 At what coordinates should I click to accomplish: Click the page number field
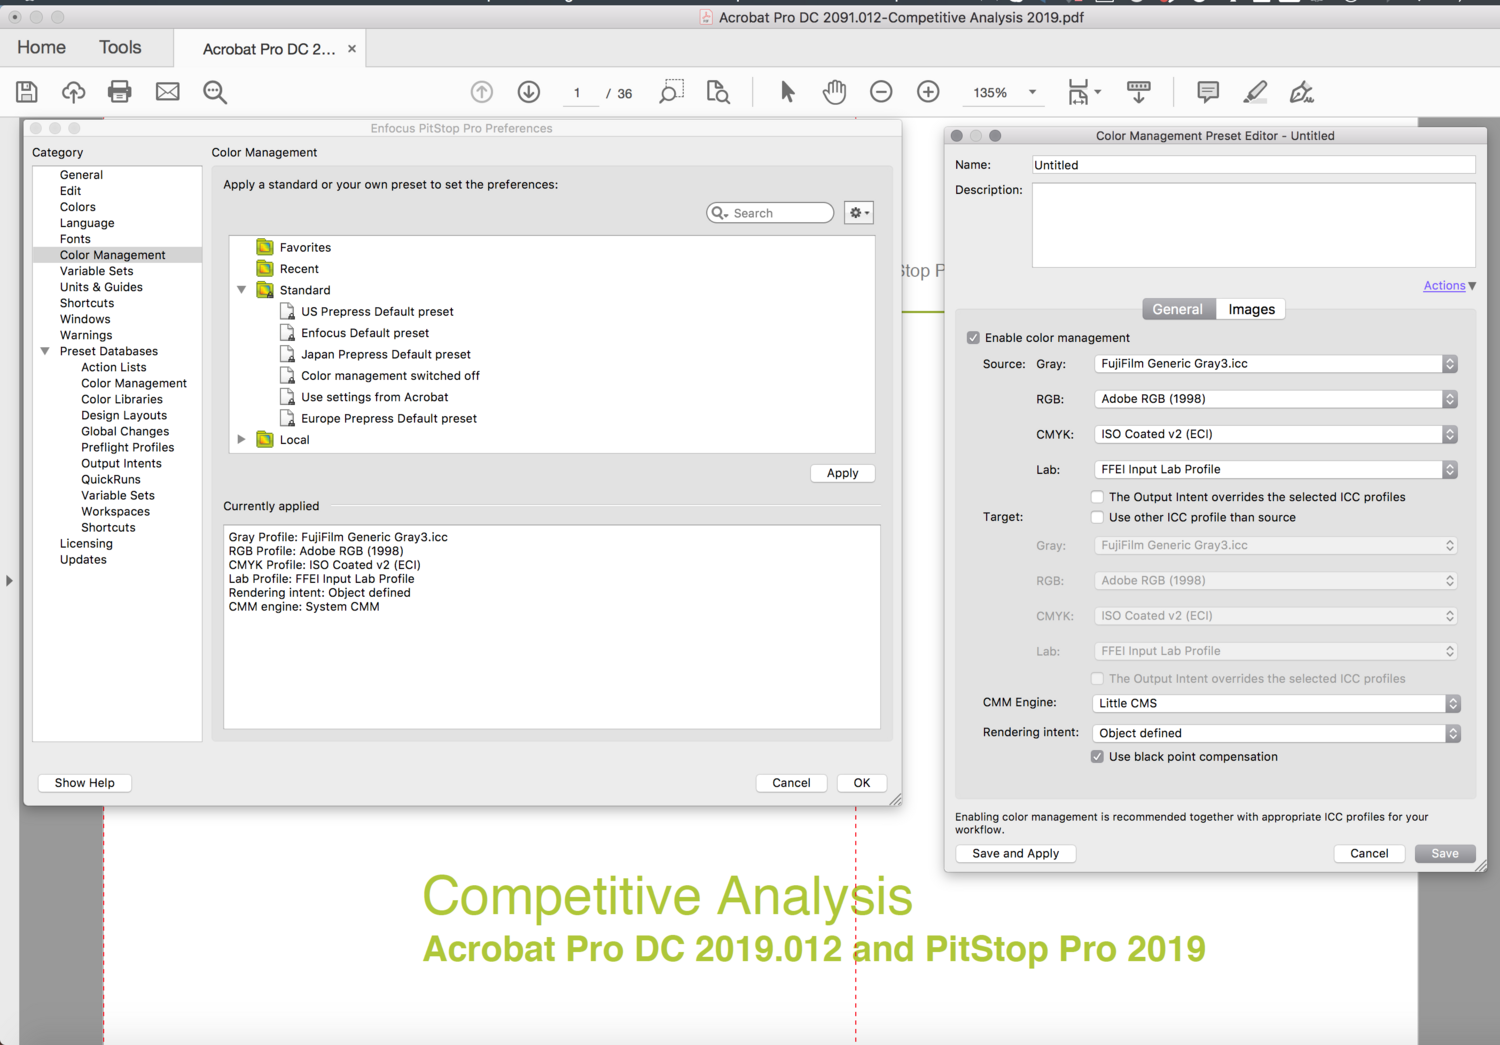[x=577, y=93]
